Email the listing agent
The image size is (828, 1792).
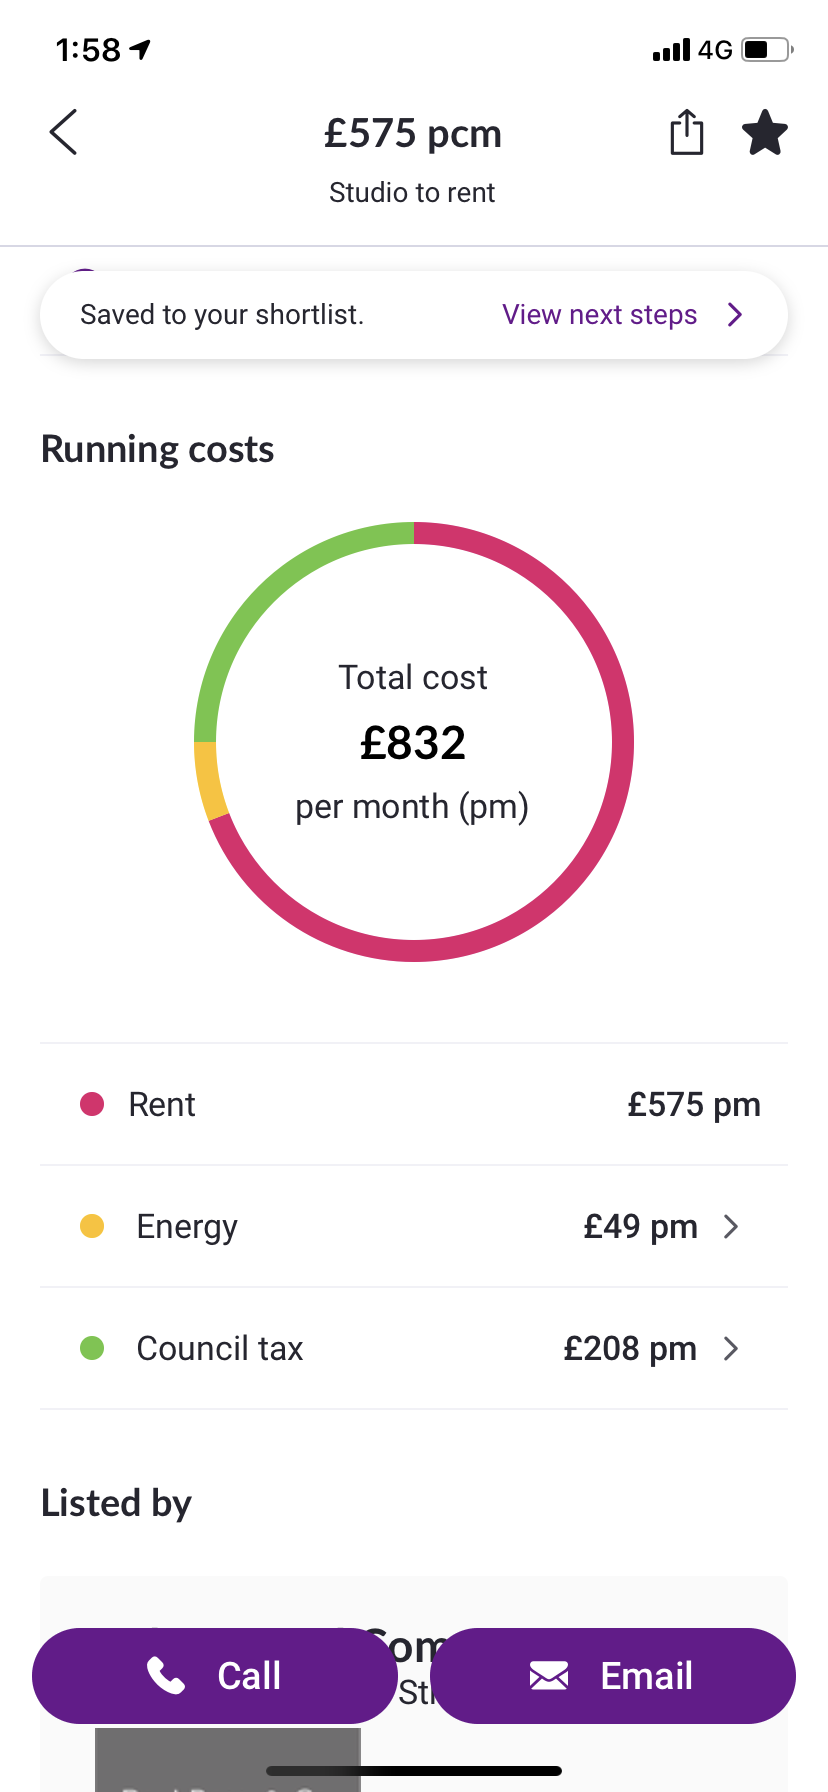[x=613, y=1675]
